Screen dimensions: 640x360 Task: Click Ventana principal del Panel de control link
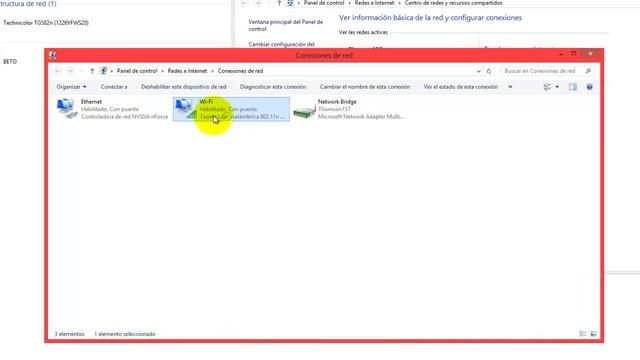coord(286,25)
